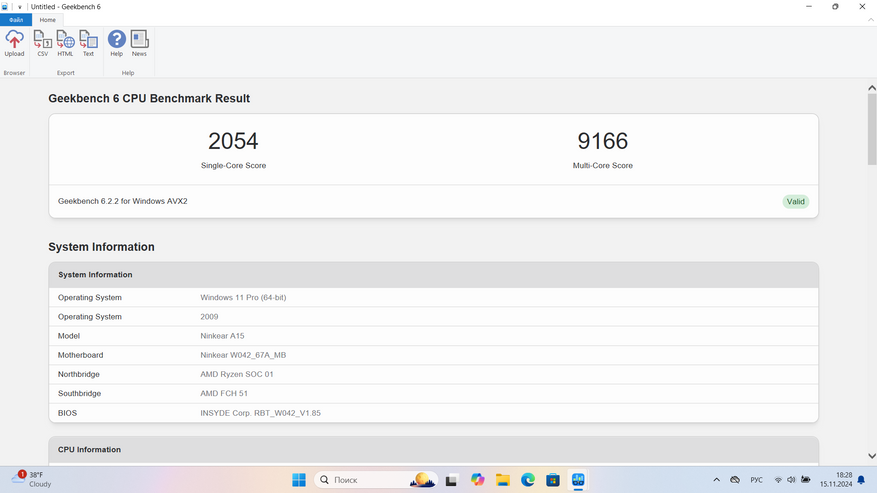
Task: Click the AMD FCH 51 southbridge value
Action: coord(224,393)
